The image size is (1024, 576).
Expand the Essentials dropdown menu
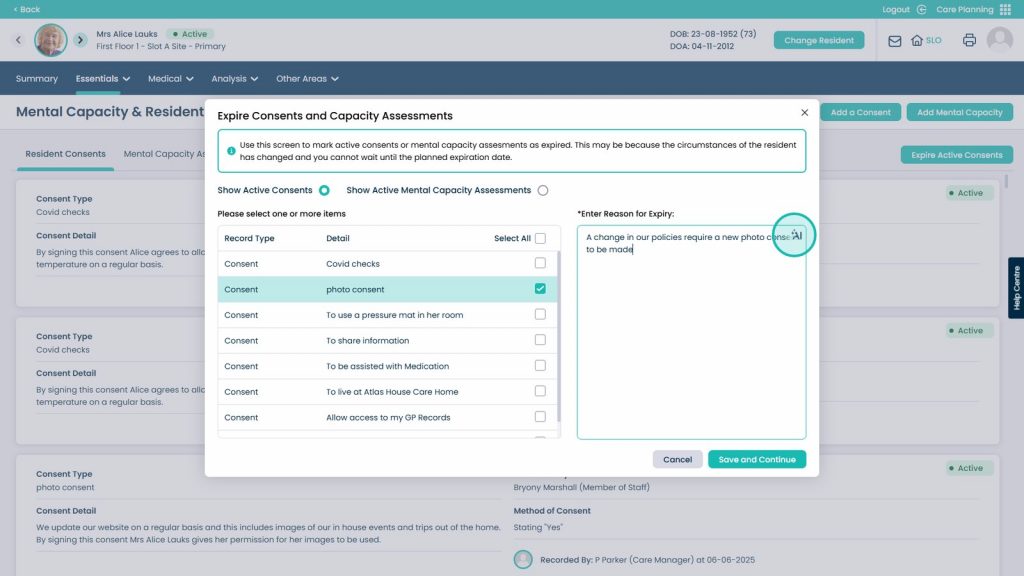[103, 78]
